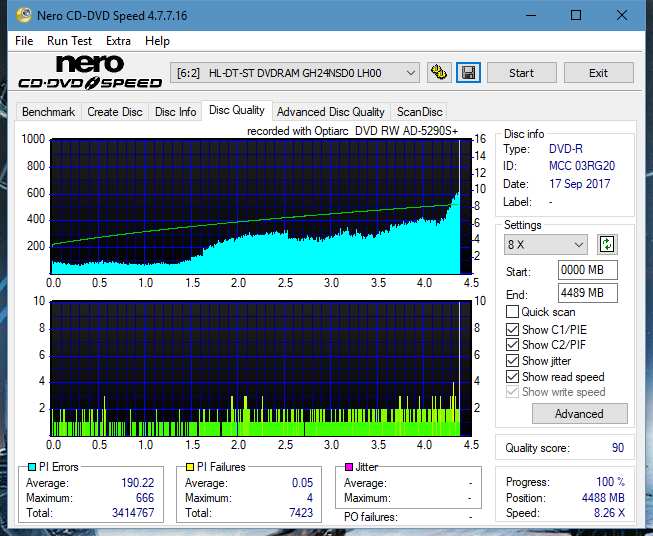Toggle Show read speed checkbox
This screenshot has width=653, height=536.
(x=512, y=376)
